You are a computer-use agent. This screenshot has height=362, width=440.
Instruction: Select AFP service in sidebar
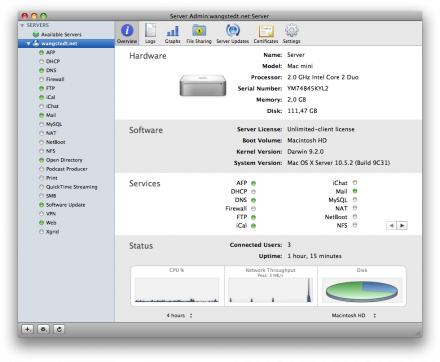[50, 52]
